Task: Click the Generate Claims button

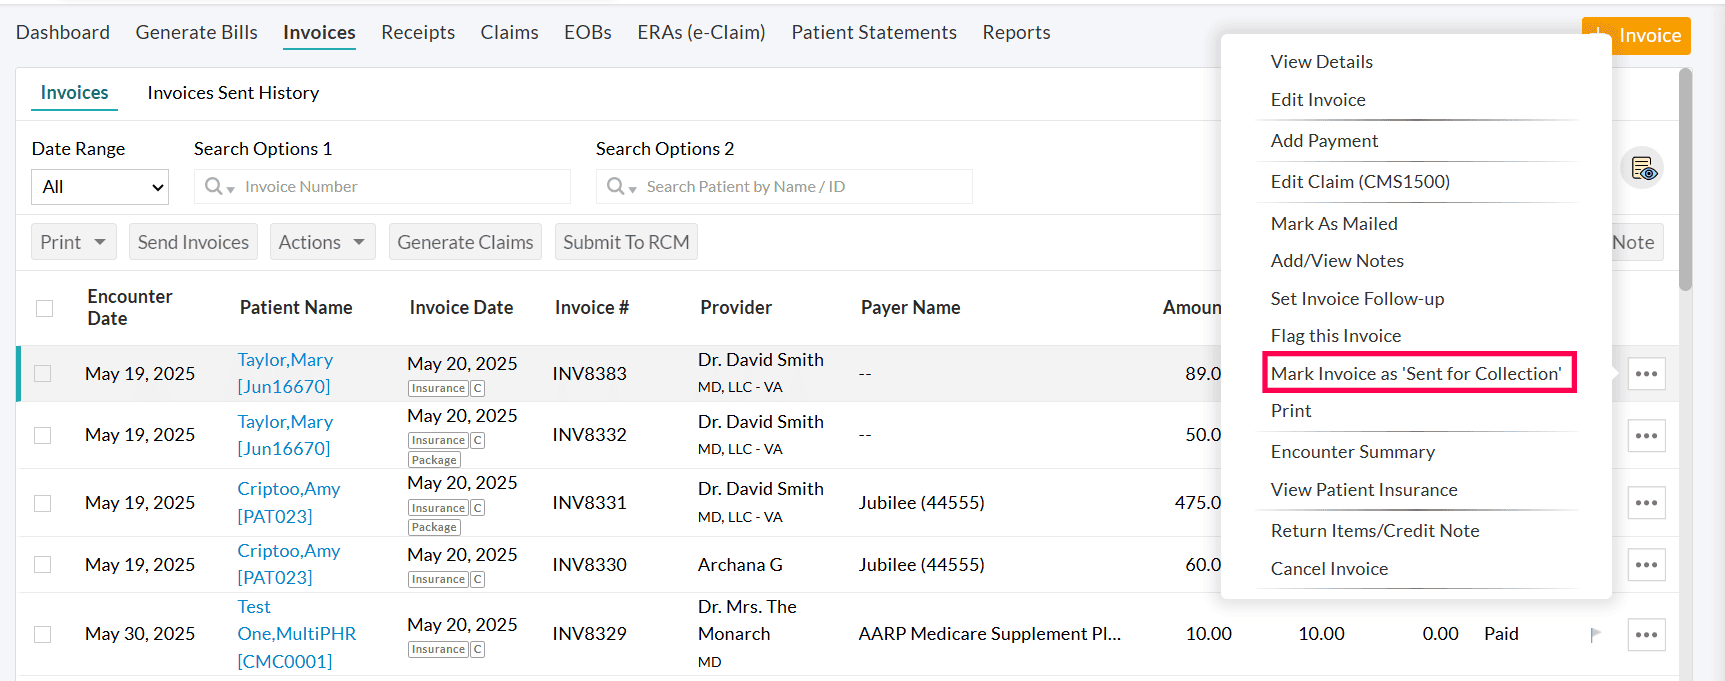Action: coord(465,242)
